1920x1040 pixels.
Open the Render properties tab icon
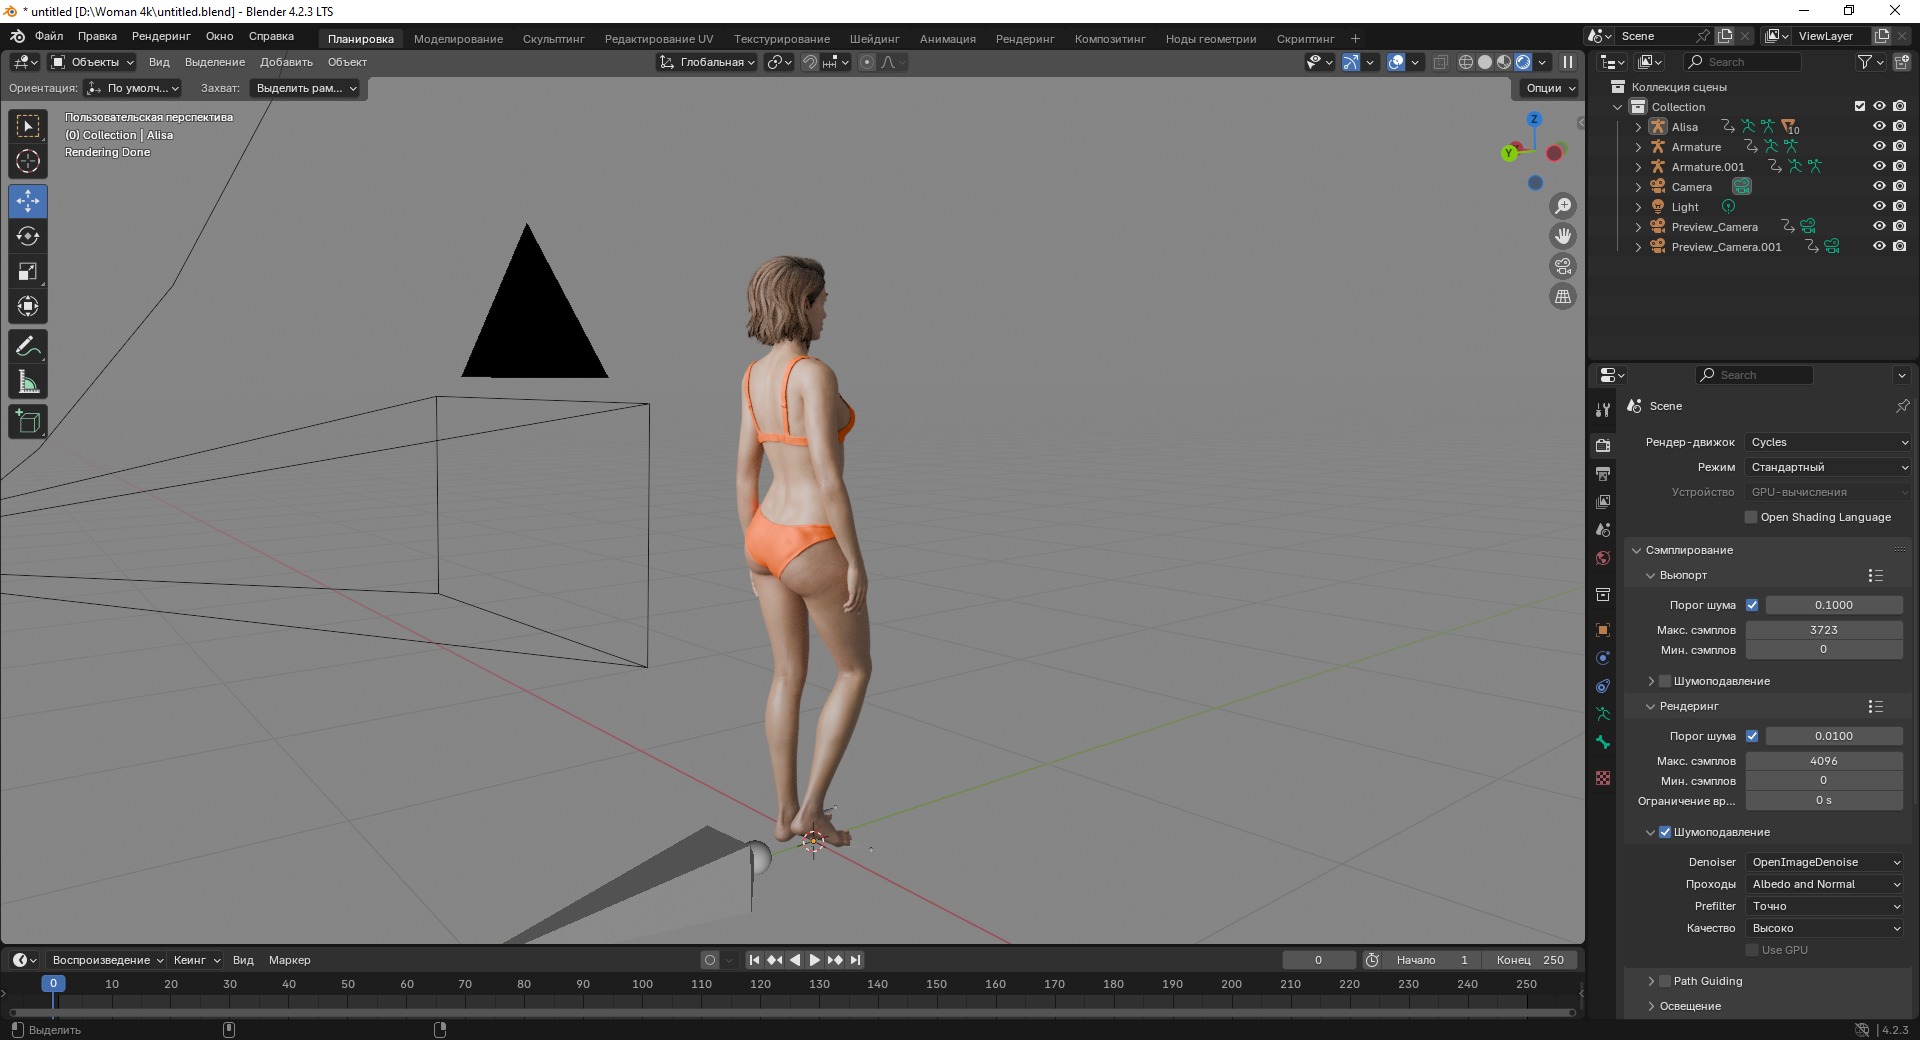point(1603,446)
